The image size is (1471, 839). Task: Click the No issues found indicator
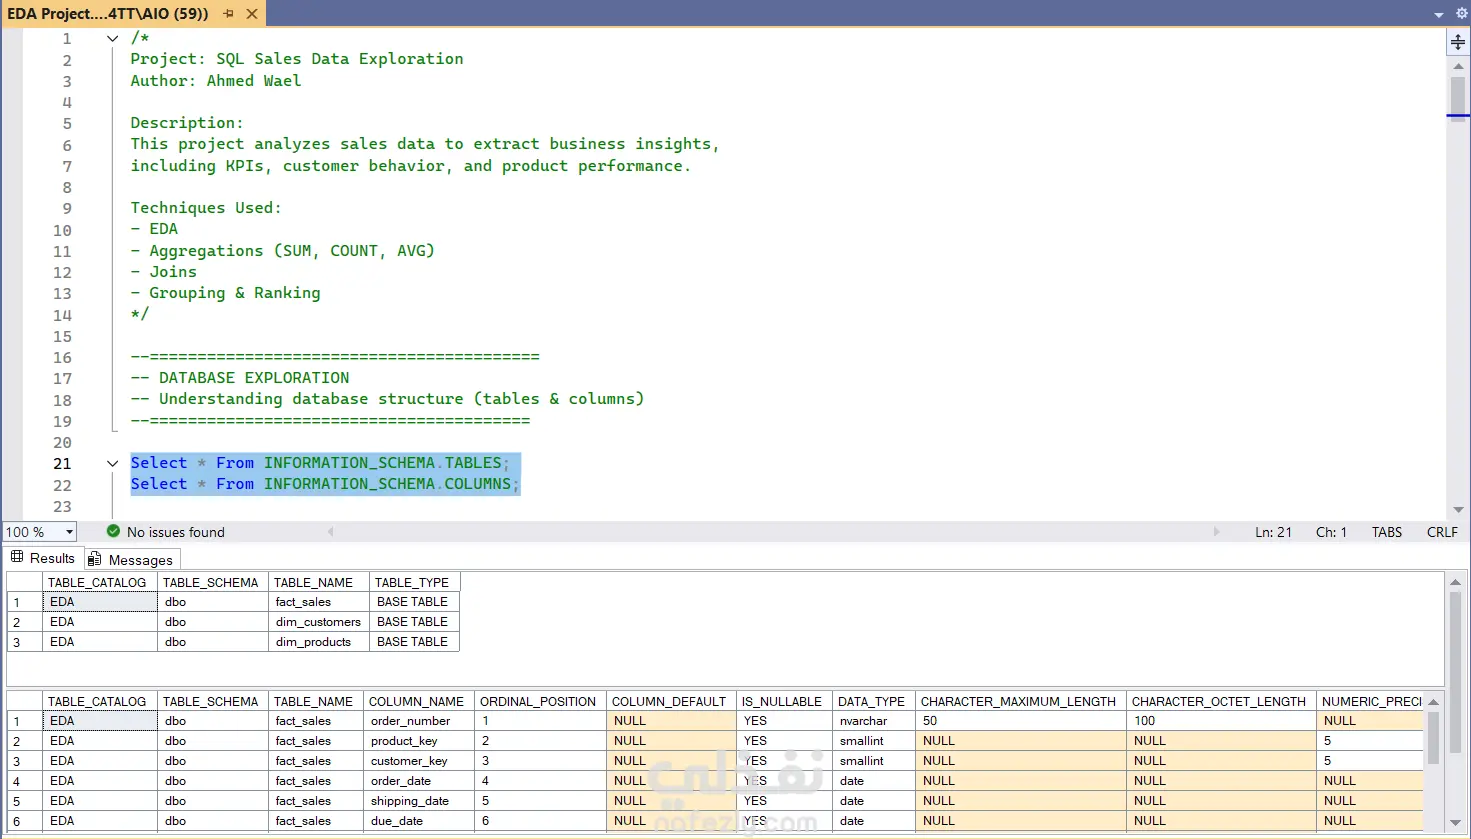(166, 532)
